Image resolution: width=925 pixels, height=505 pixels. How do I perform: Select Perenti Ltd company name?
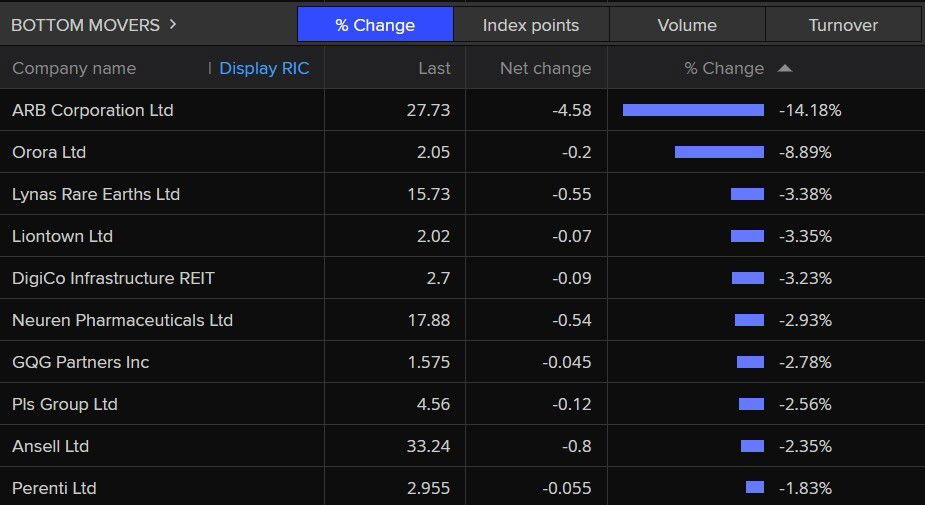click(54, 488)
